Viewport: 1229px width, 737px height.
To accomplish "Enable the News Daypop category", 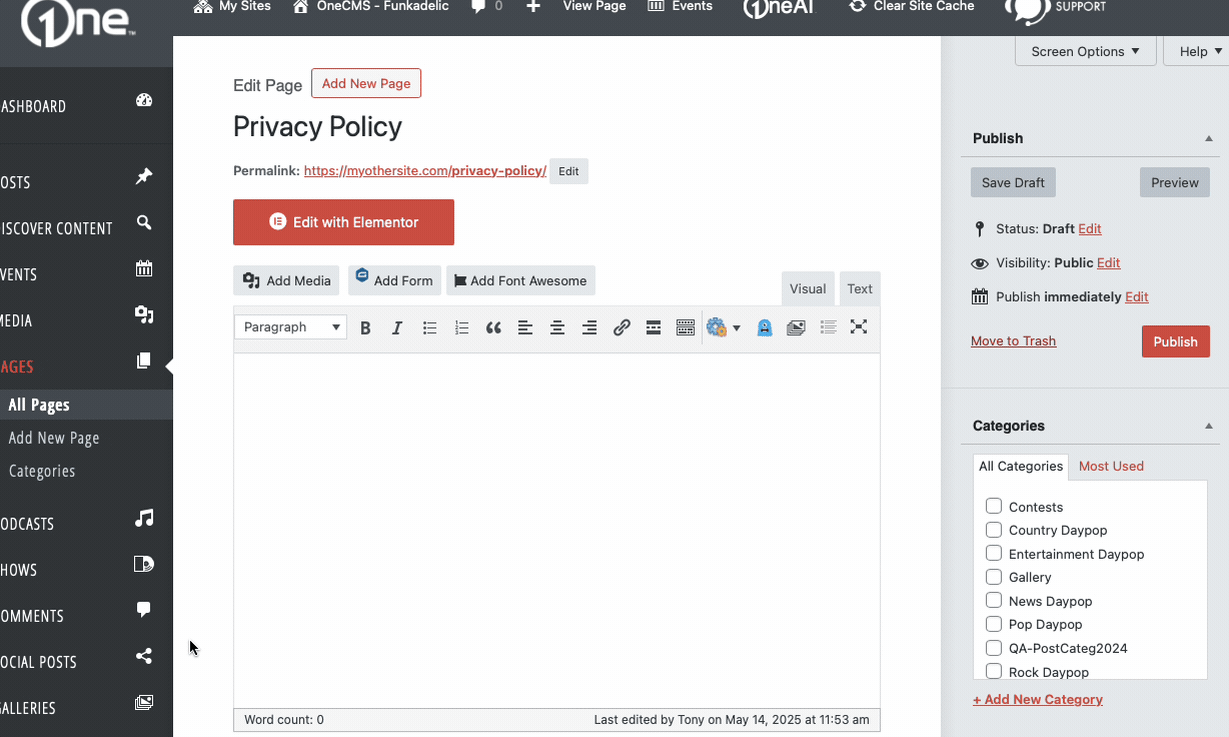I will [993, 599].
